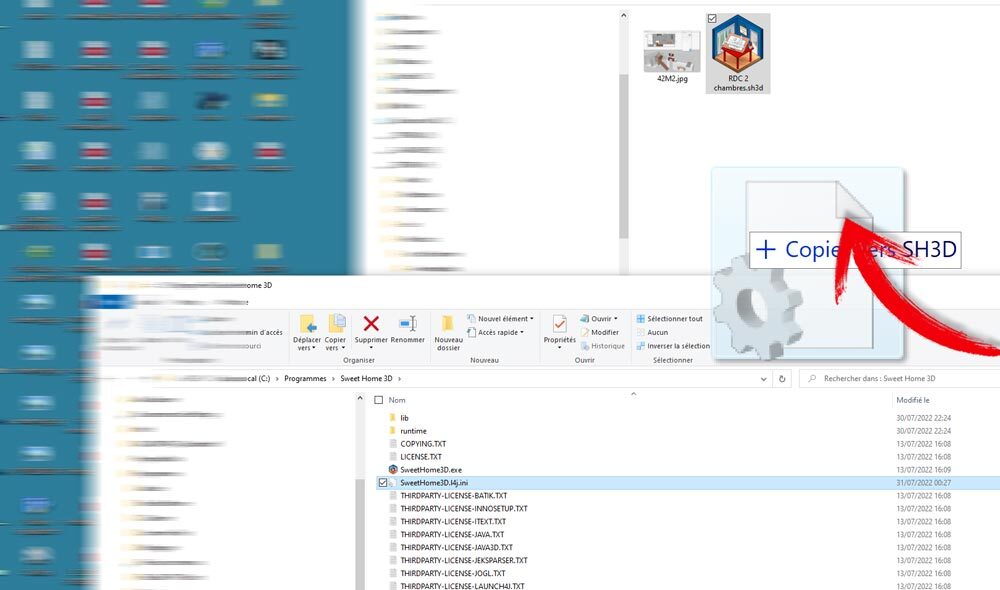Click the Nouveau dossier icon
The image size is (1000, 590).
click(448, 323)
